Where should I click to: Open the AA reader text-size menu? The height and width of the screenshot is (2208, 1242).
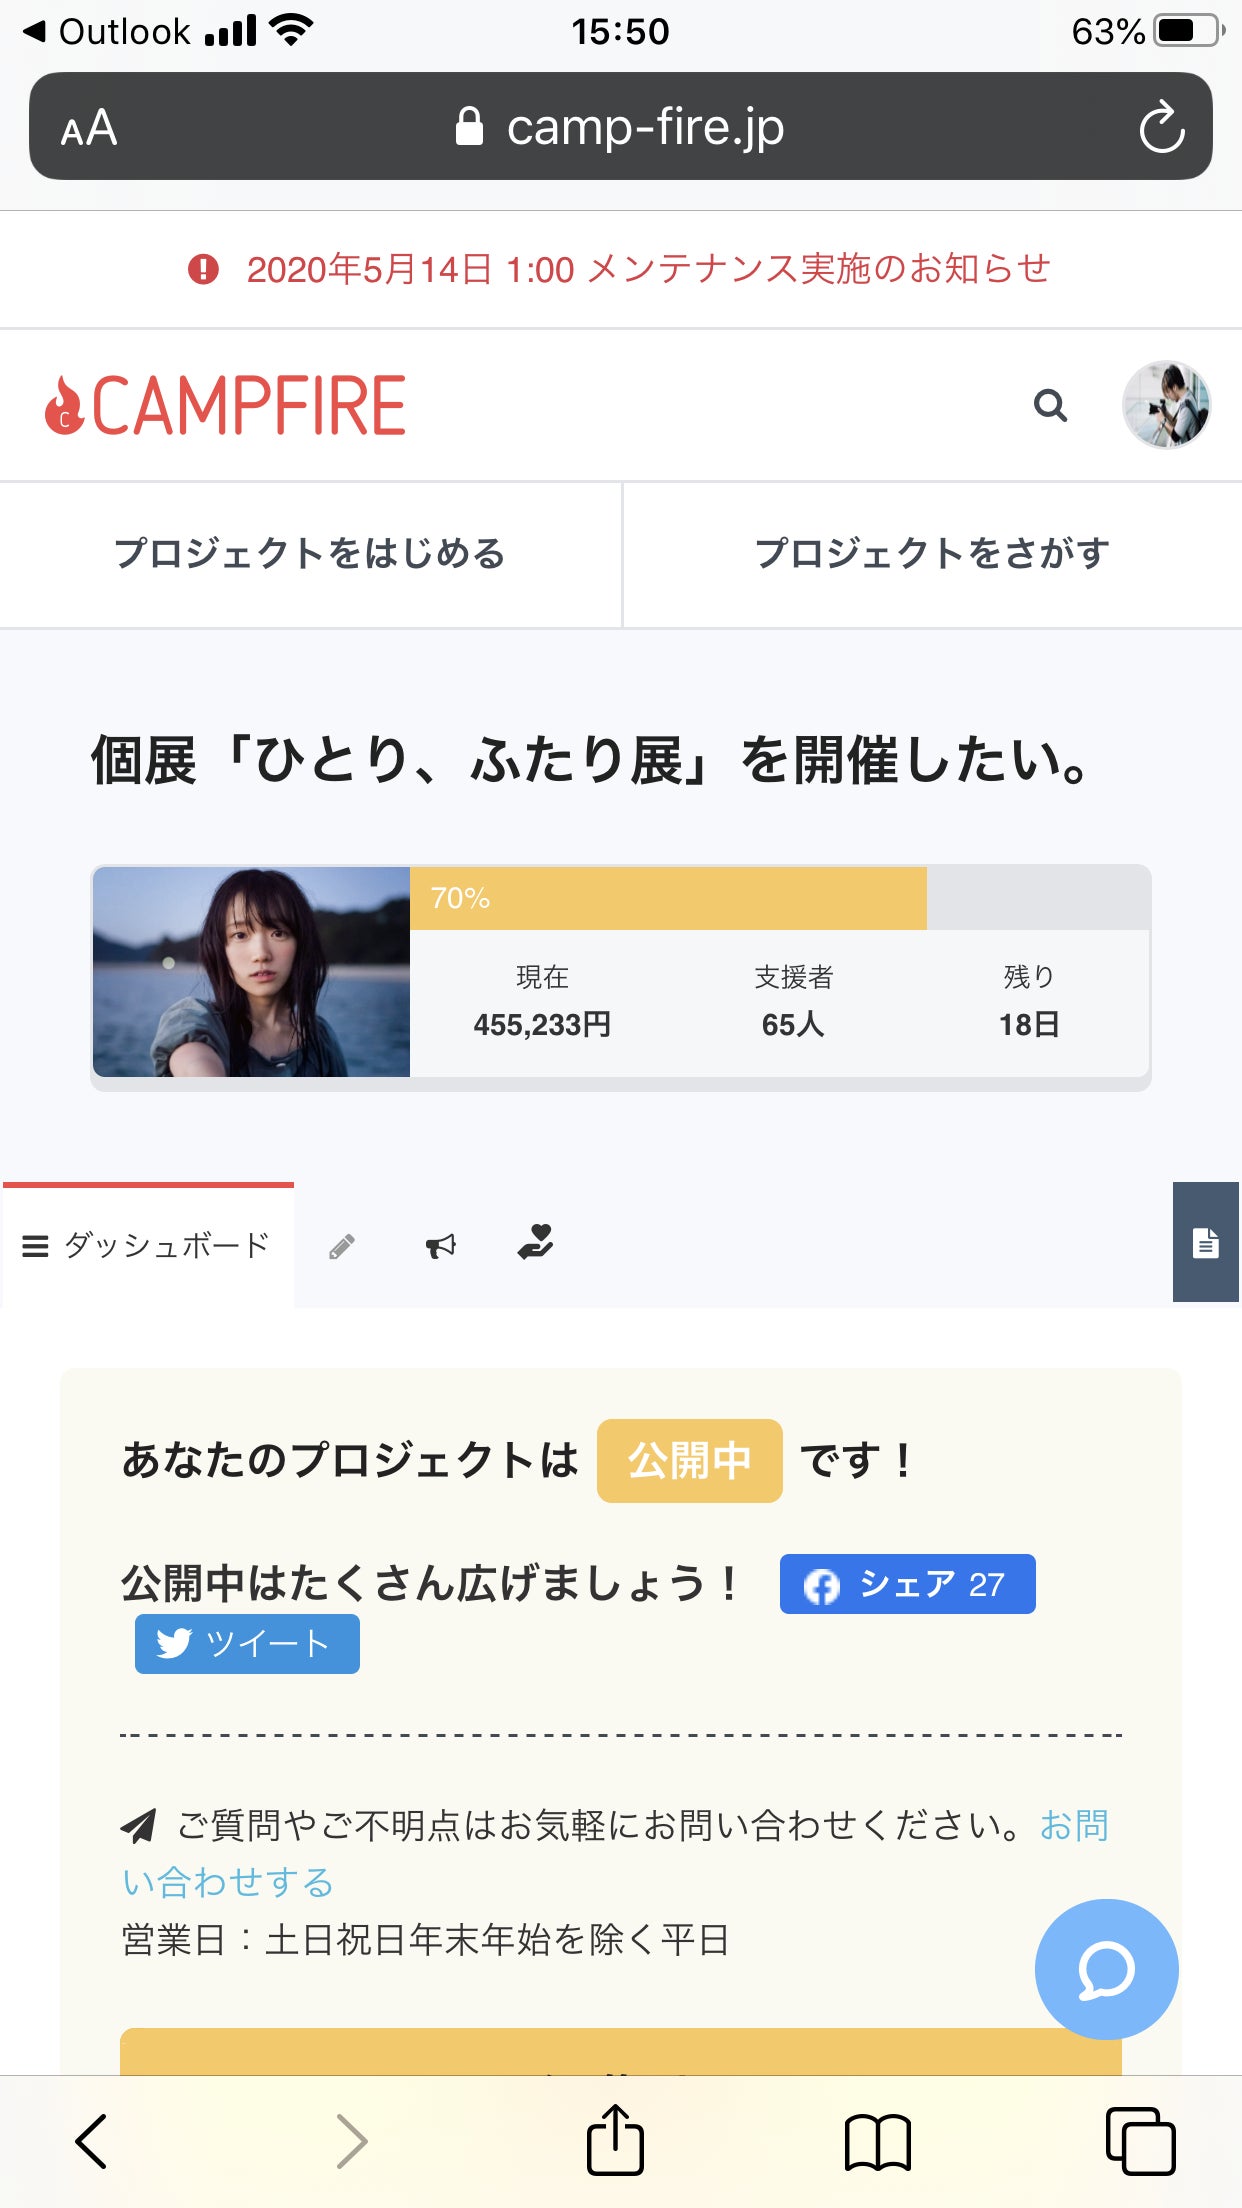point(89,128)
